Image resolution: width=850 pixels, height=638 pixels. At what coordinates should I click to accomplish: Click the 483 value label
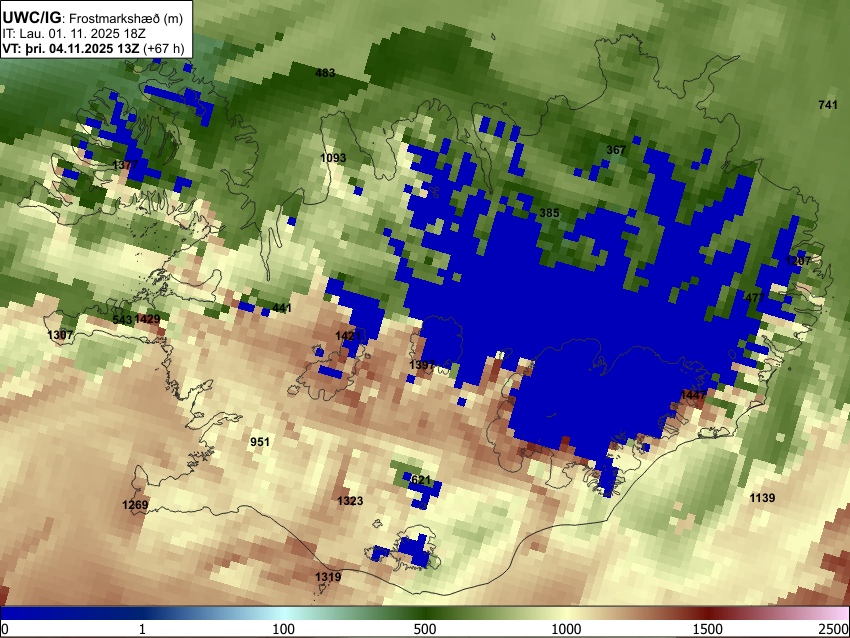[325, 73]
